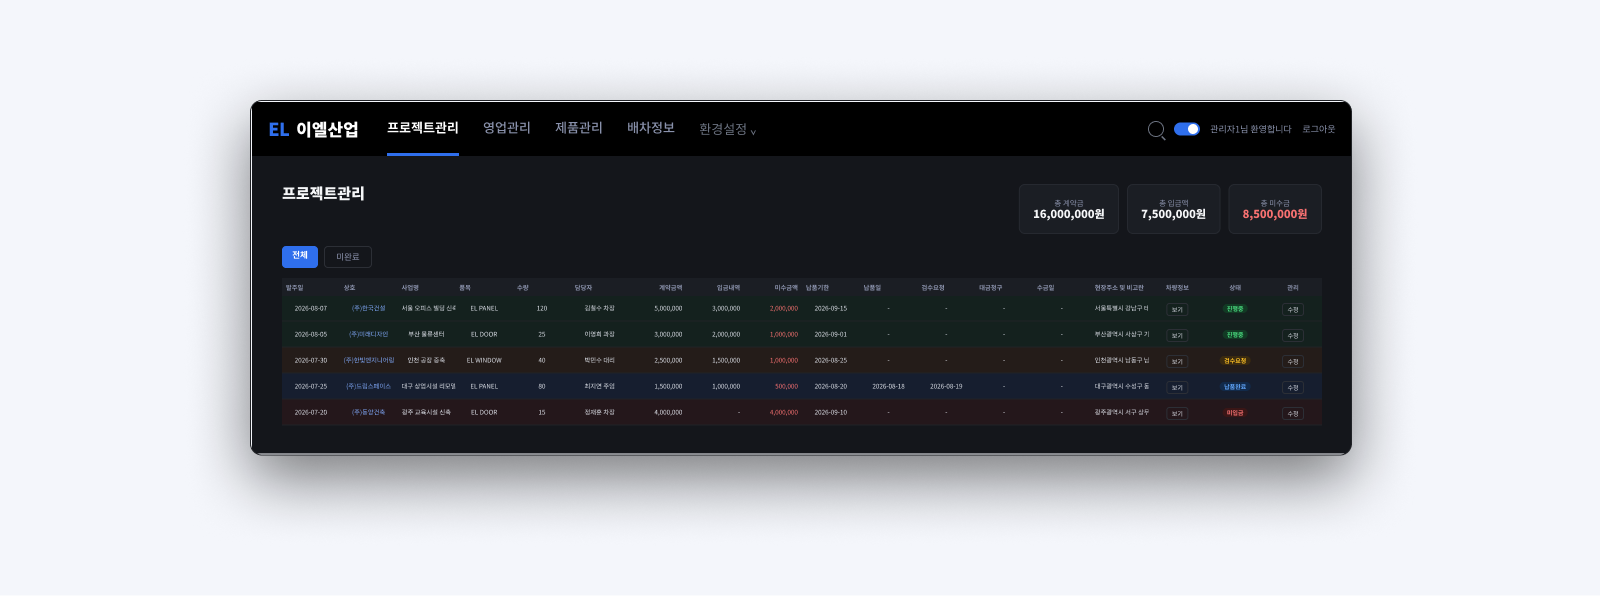
Task: Open the 배차정보 tab
Action: [651, 128]
